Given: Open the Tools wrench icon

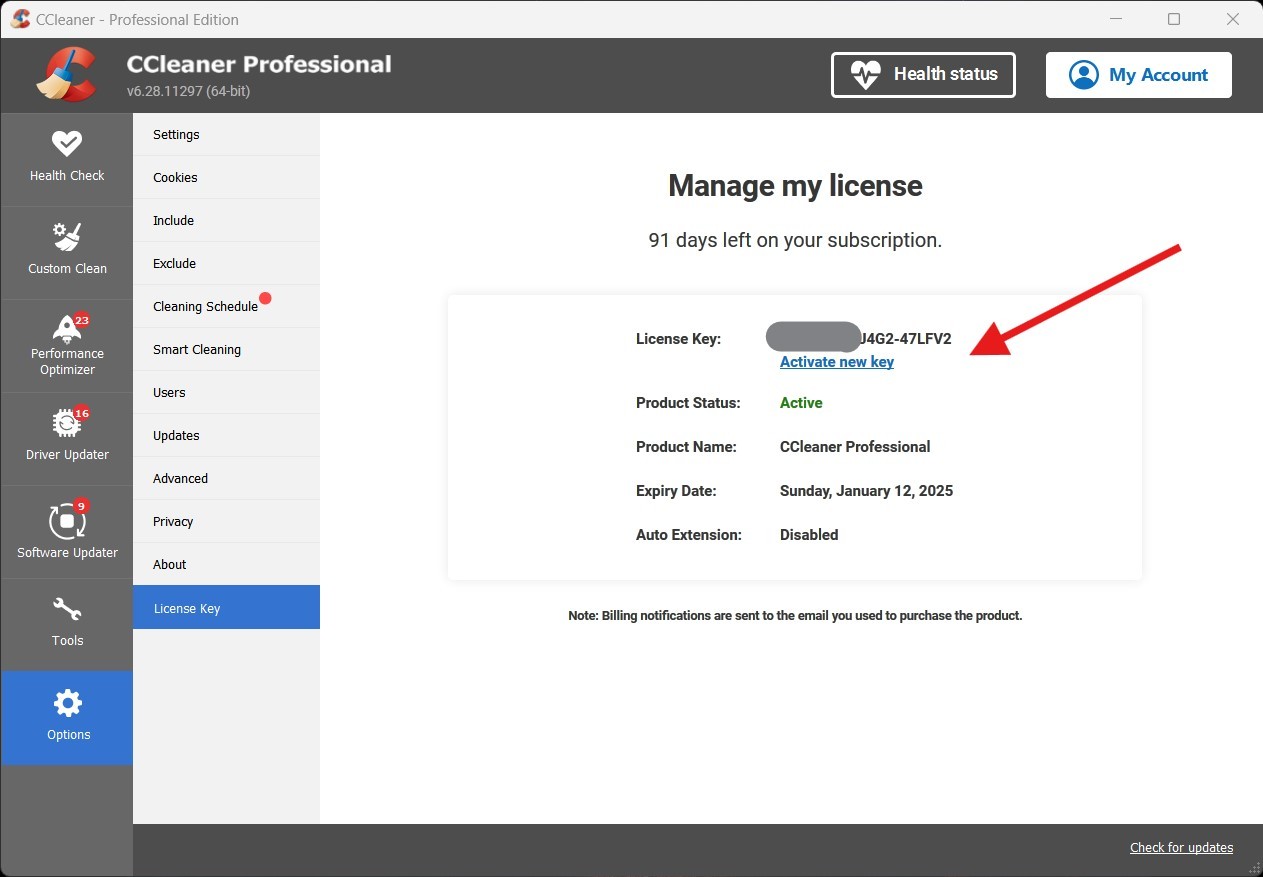Looking at the screenshot, I should (x=67, y=609).
